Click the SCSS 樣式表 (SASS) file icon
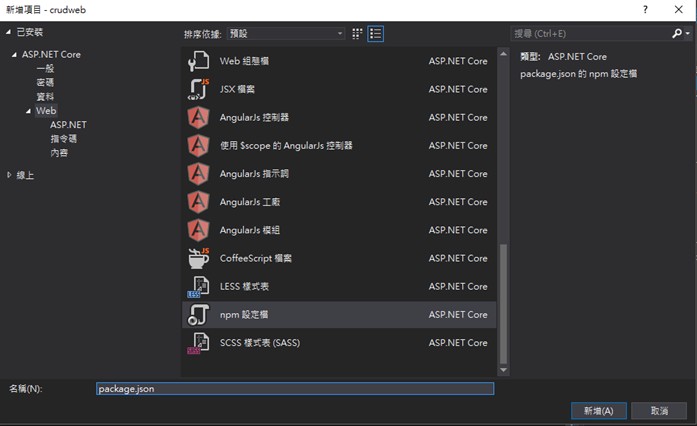 pos(198,343)
